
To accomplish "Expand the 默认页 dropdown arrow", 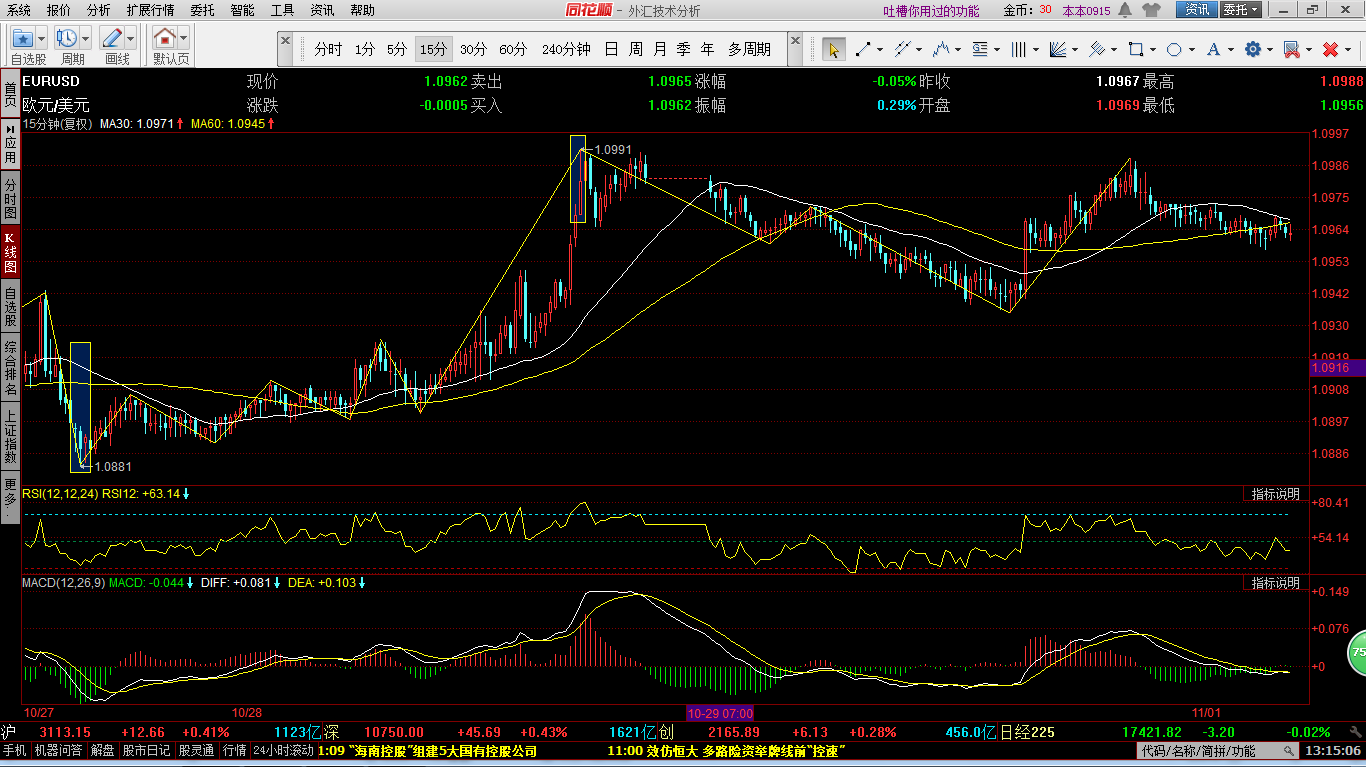I will 184,39.
